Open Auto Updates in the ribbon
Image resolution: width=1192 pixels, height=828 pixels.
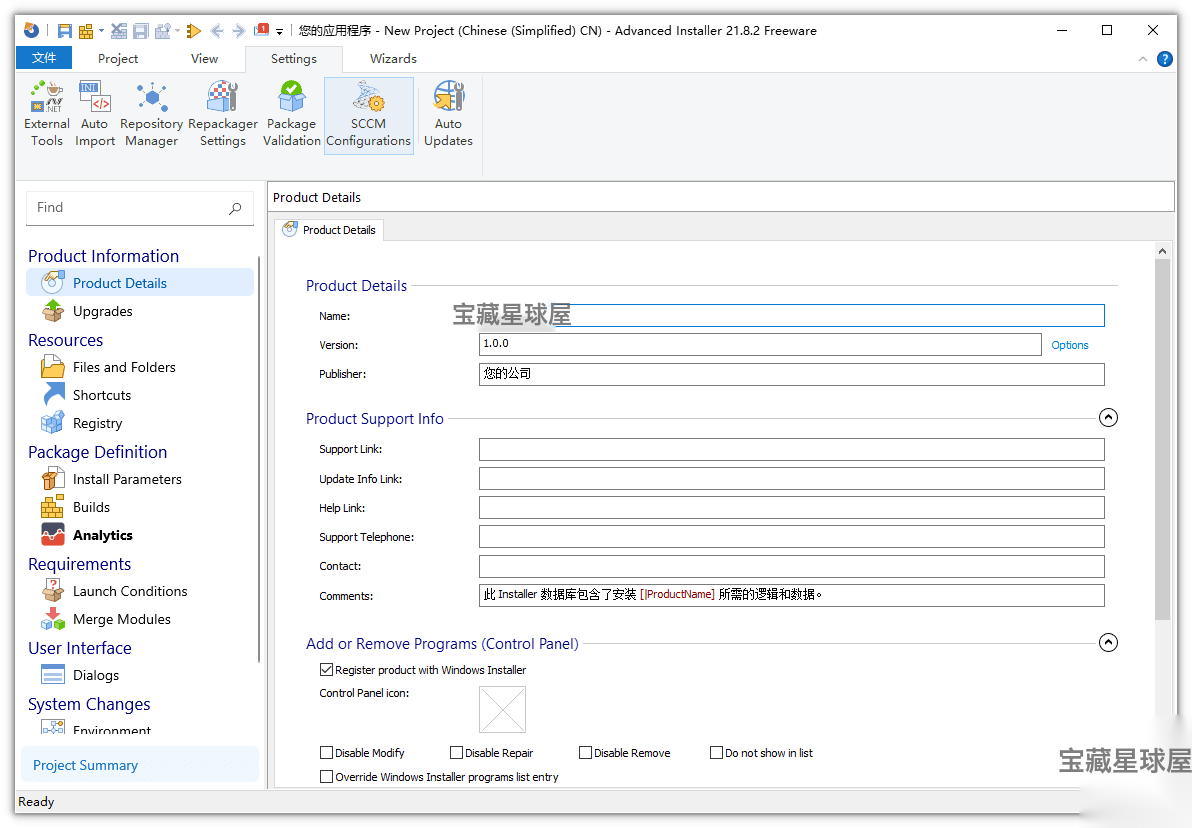pos(448,114)
